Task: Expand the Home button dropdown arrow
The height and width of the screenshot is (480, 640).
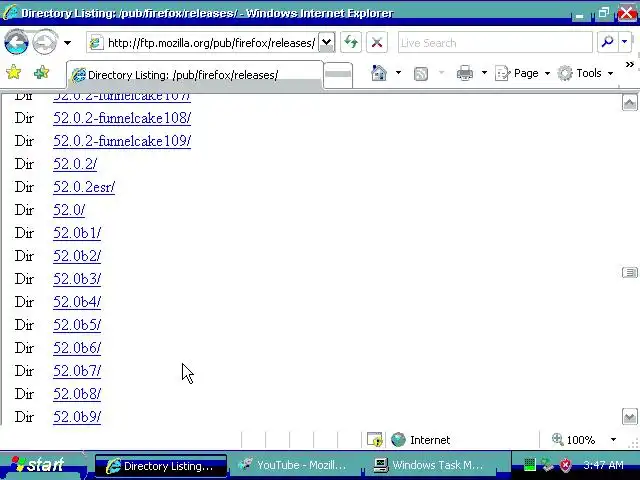Action: [x=398, y=73]
